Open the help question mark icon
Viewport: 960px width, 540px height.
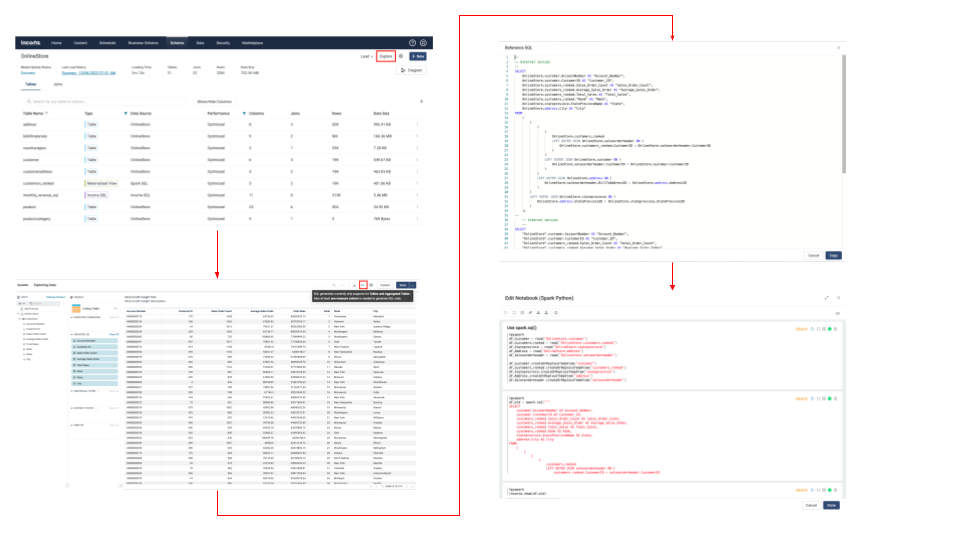click(x=411, y=43)
